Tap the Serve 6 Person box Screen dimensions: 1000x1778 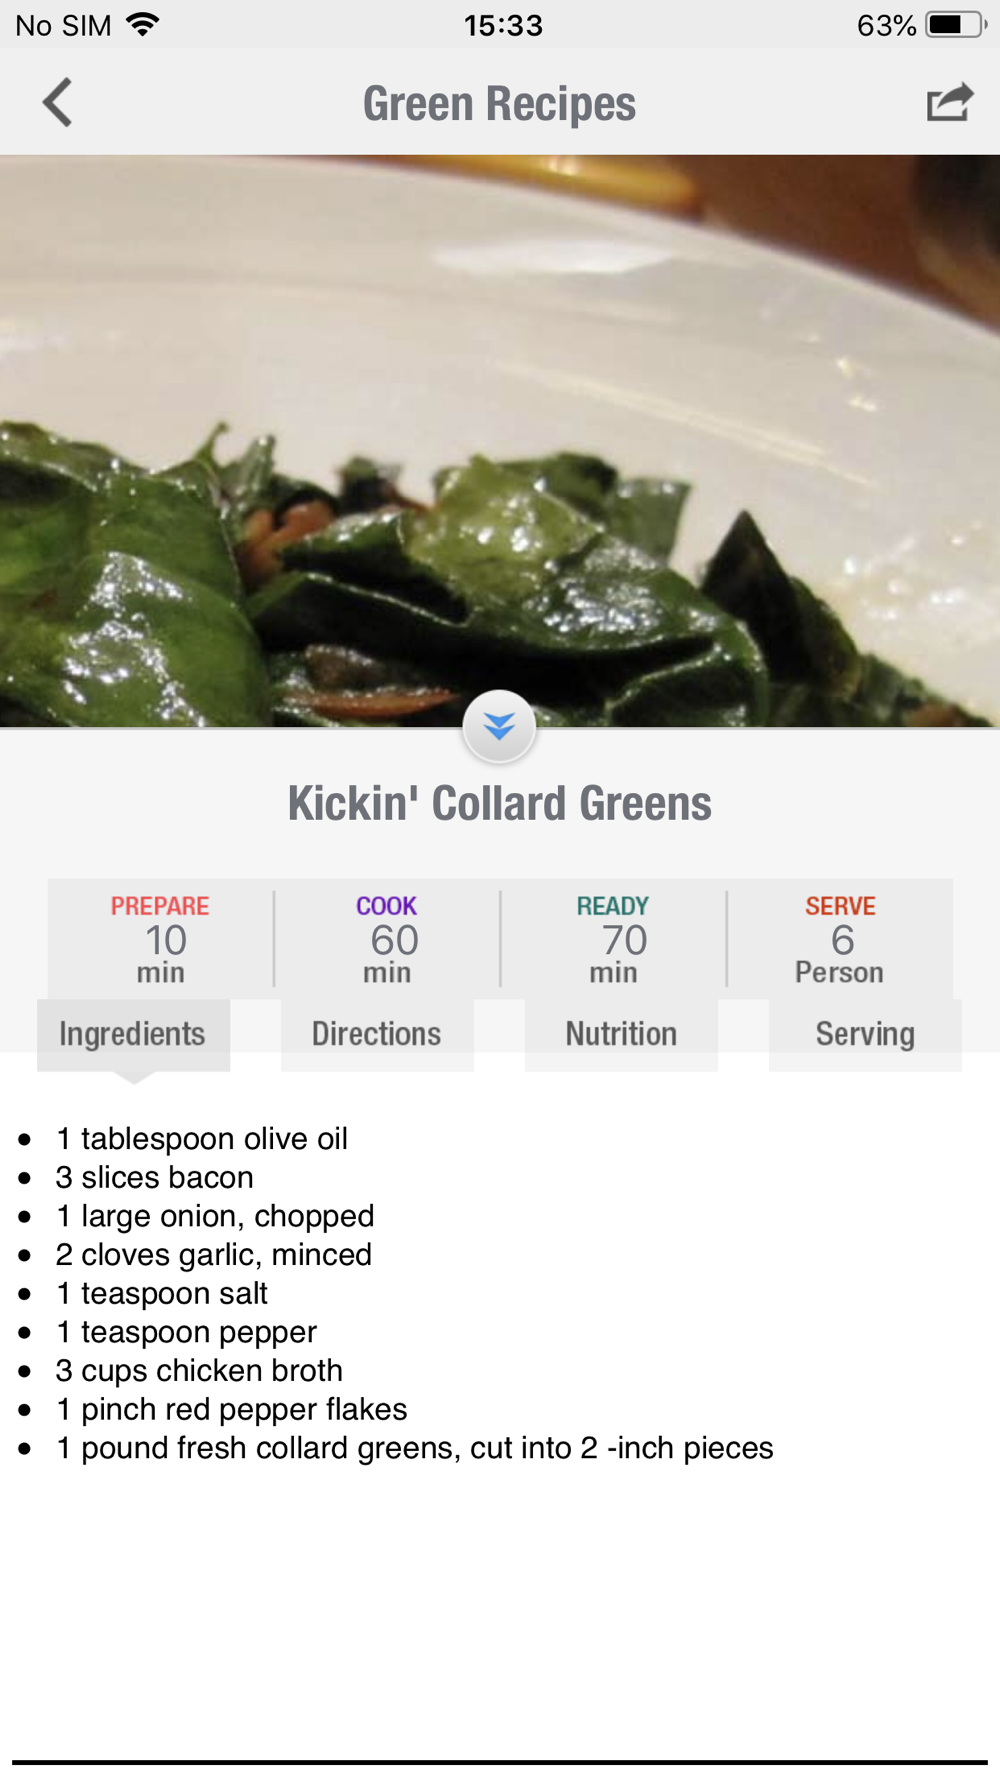pyautogui.click(x=840, y=939)
